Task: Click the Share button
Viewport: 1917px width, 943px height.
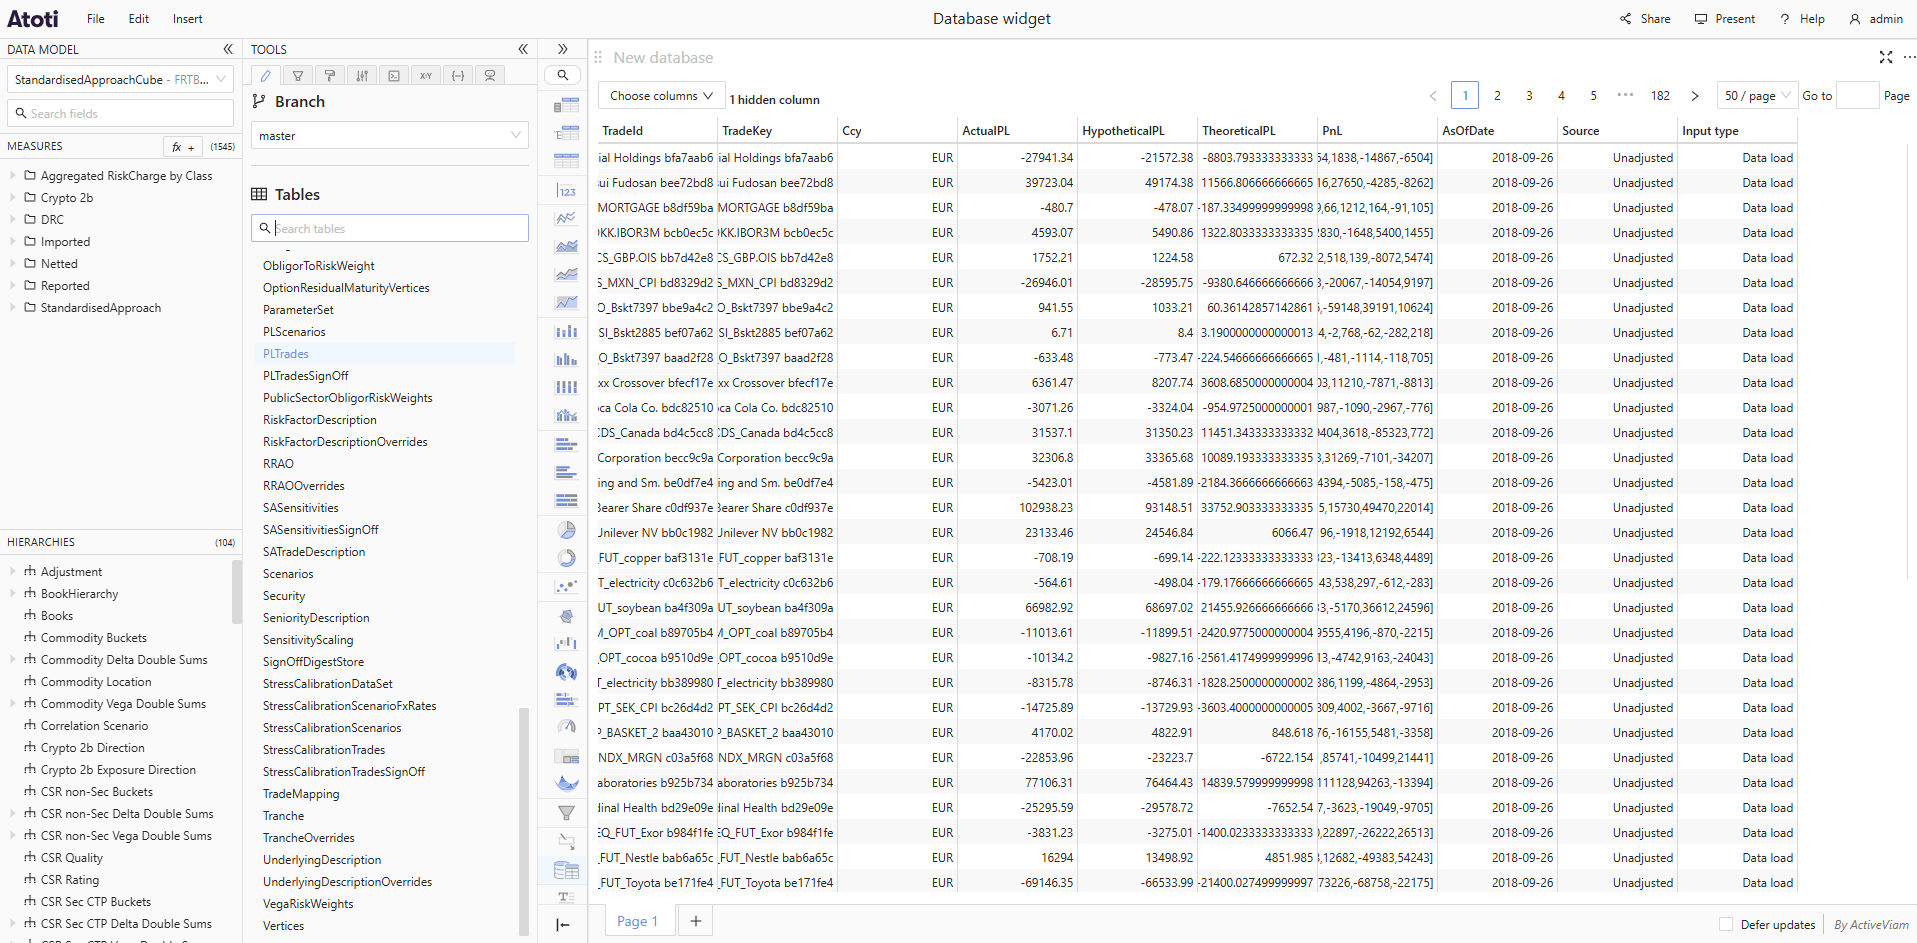Action: coord(1645,19)
